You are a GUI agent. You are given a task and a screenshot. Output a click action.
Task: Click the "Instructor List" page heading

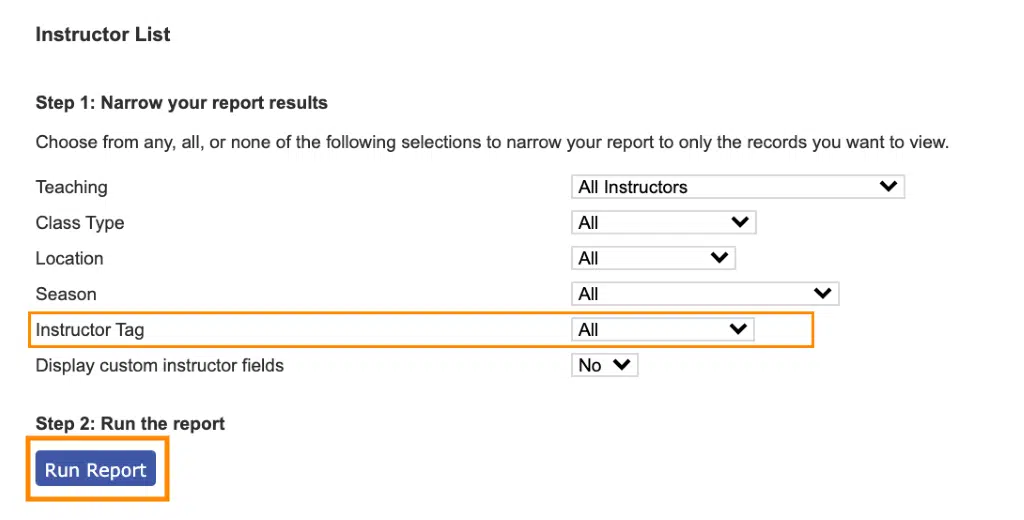(x=103, y=35)
